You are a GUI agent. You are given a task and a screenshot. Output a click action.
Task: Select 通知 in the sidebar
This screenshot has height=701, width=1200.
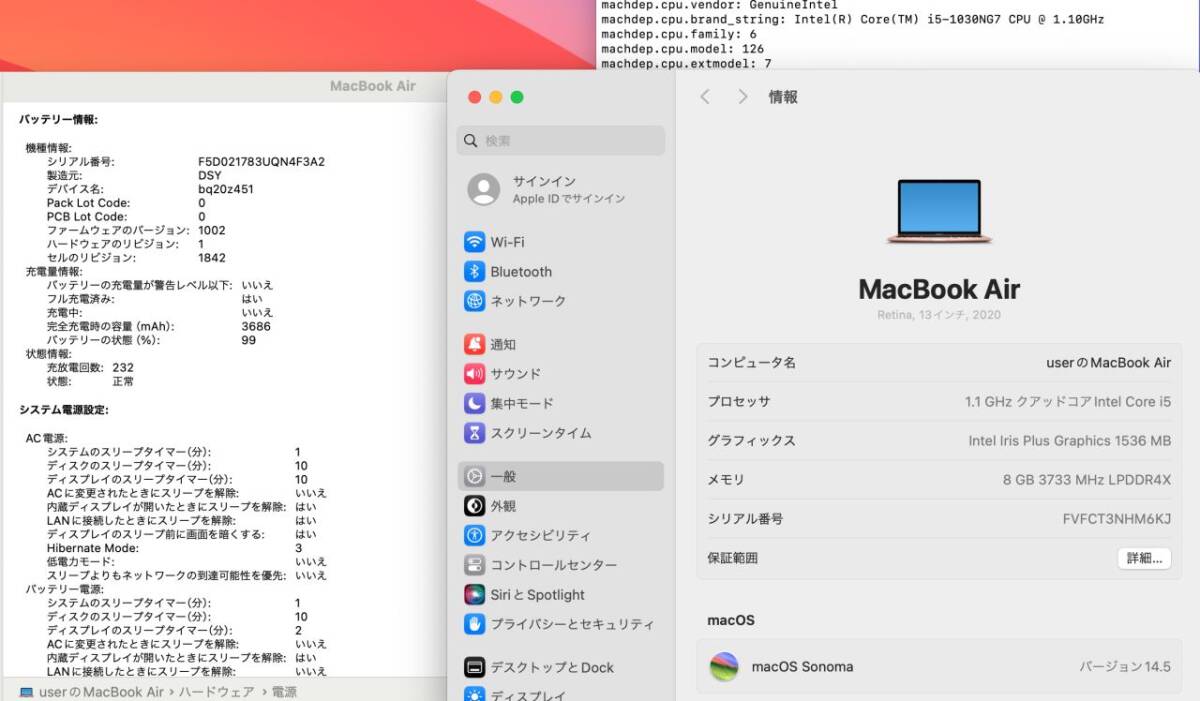[561, 345]
